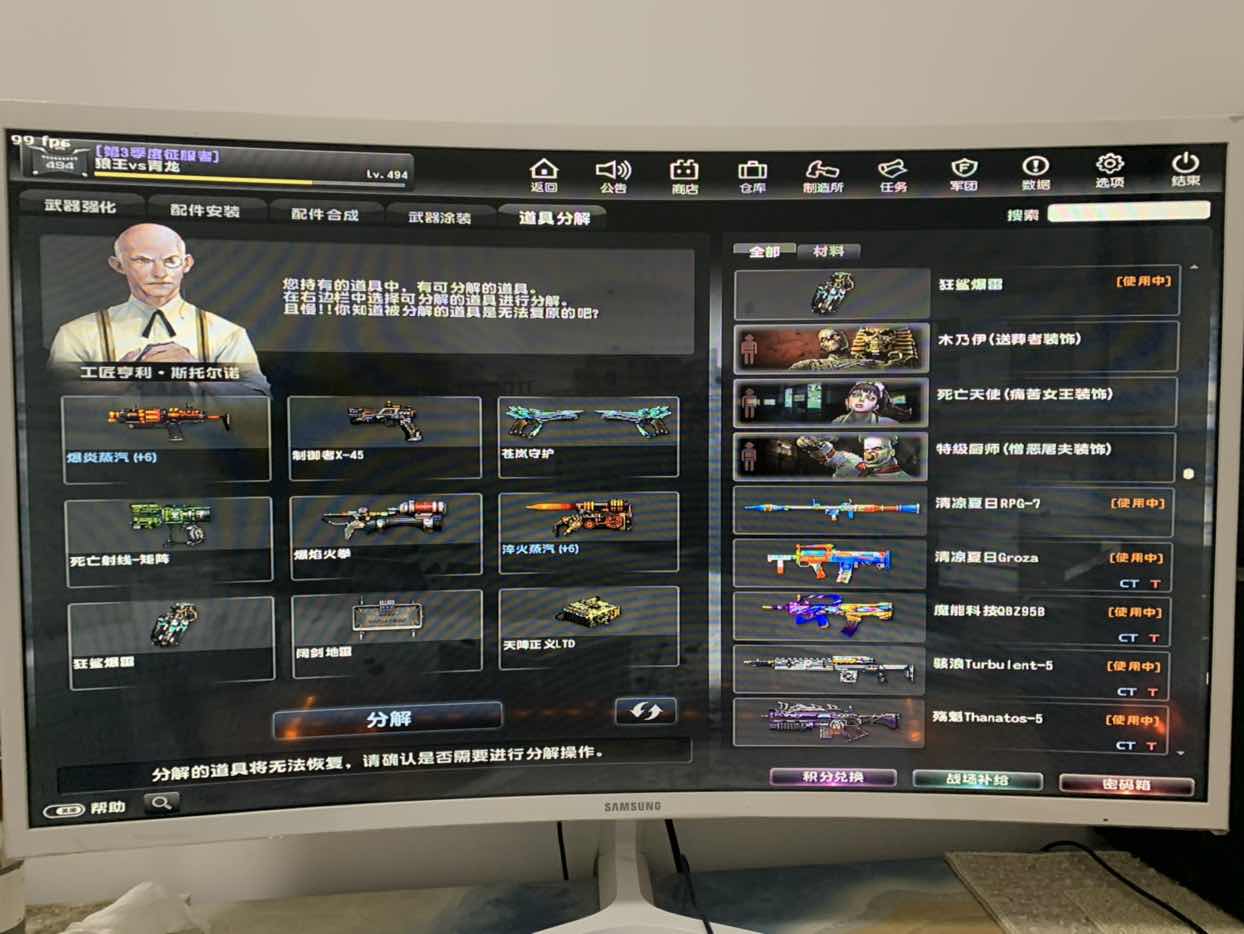Click the 死亡天使 costume image
Image resolution: width=1244 pixels, height=934 pixels.
830,403
